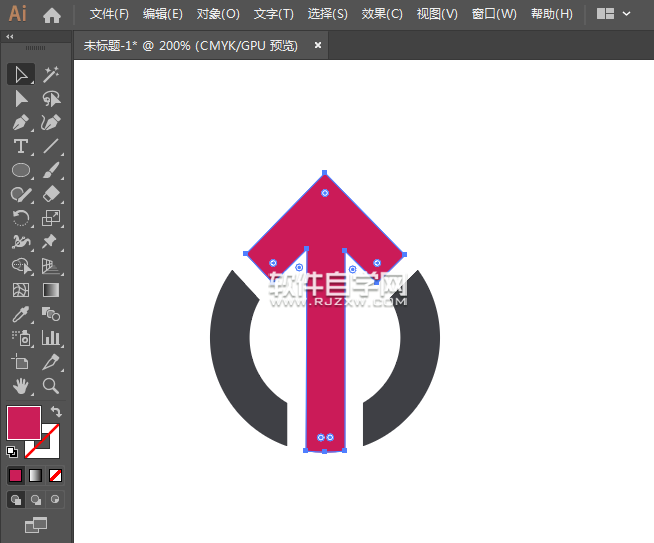
Task: Reset to default fill and stroke
Action: click(12, 451)
